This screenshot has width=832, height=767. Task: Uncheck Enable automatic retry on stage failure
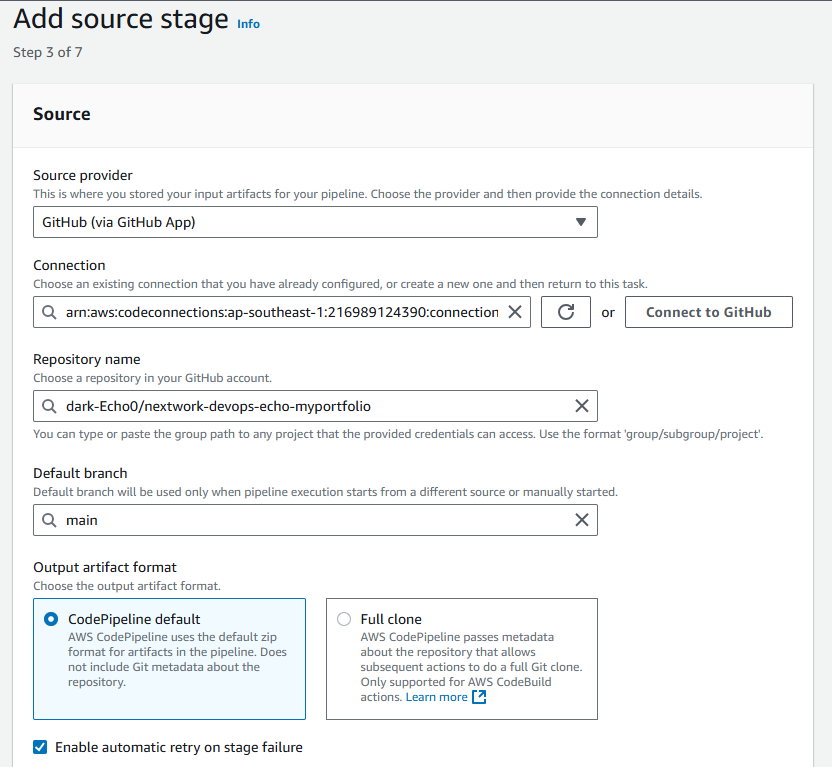tap(40, 747)
